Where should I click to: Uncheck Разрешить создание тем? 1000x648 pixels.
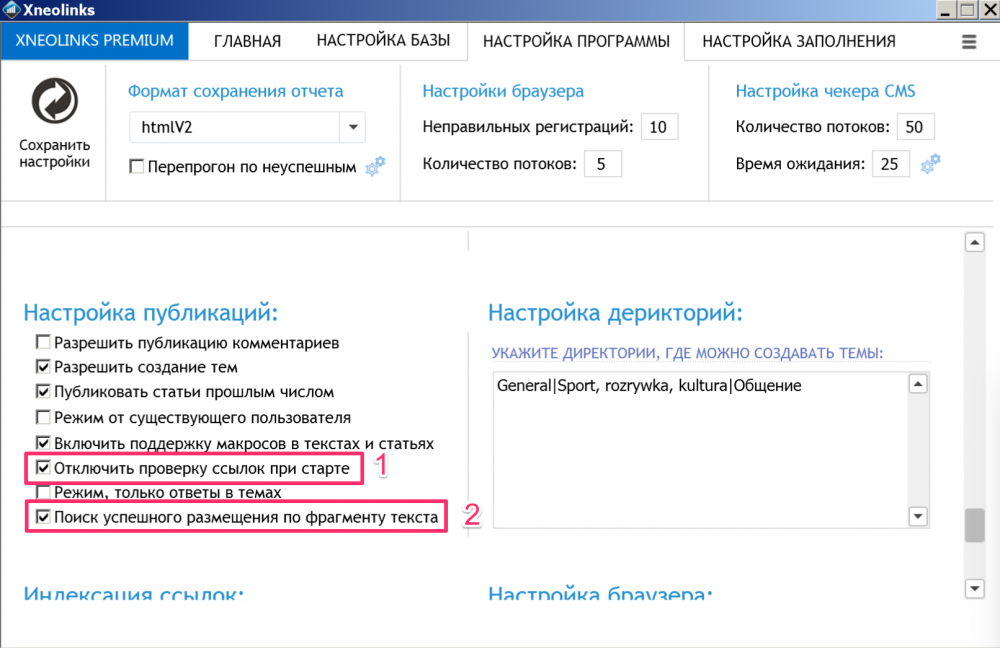(43, 367)
